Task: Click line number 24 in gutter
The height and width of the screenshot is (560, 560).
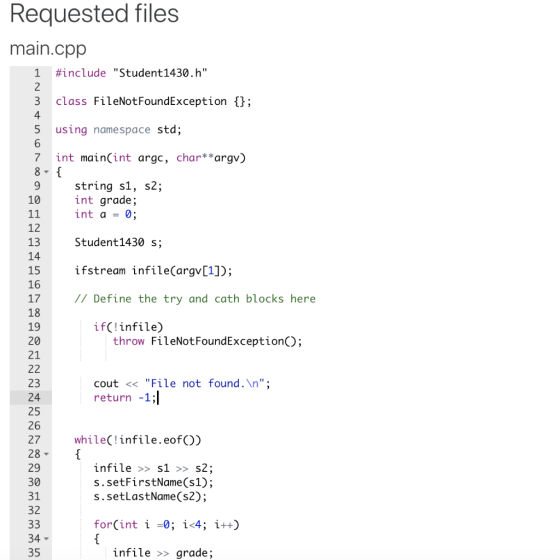Action: pyautogui.click(x=34, y=398)
